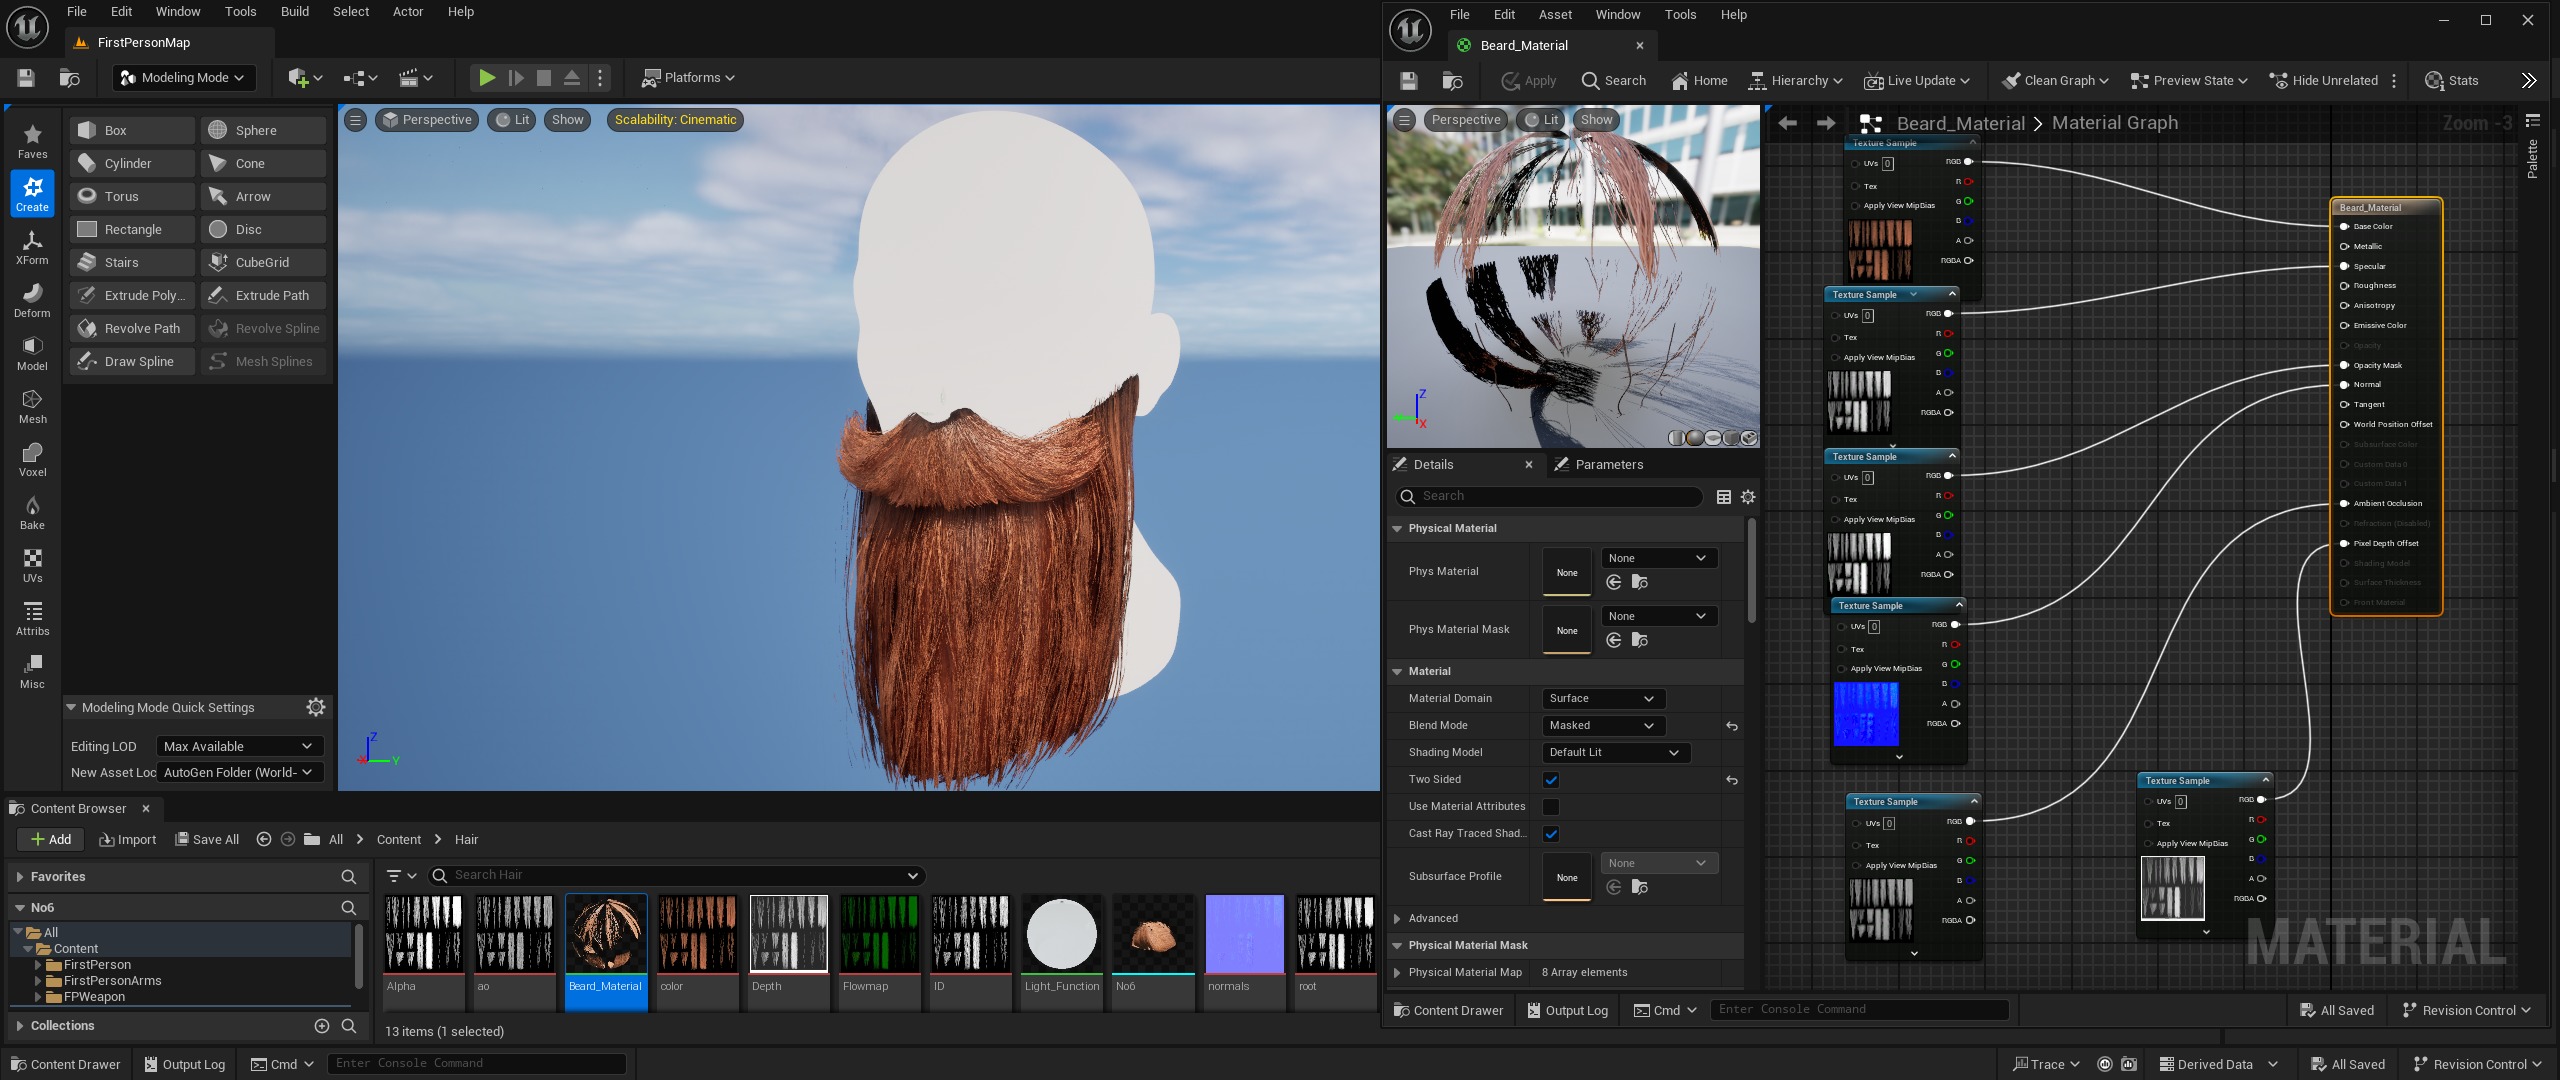Open the UVs modeling category
This screenshot has width=2560, height=1080.
point(32,565)
